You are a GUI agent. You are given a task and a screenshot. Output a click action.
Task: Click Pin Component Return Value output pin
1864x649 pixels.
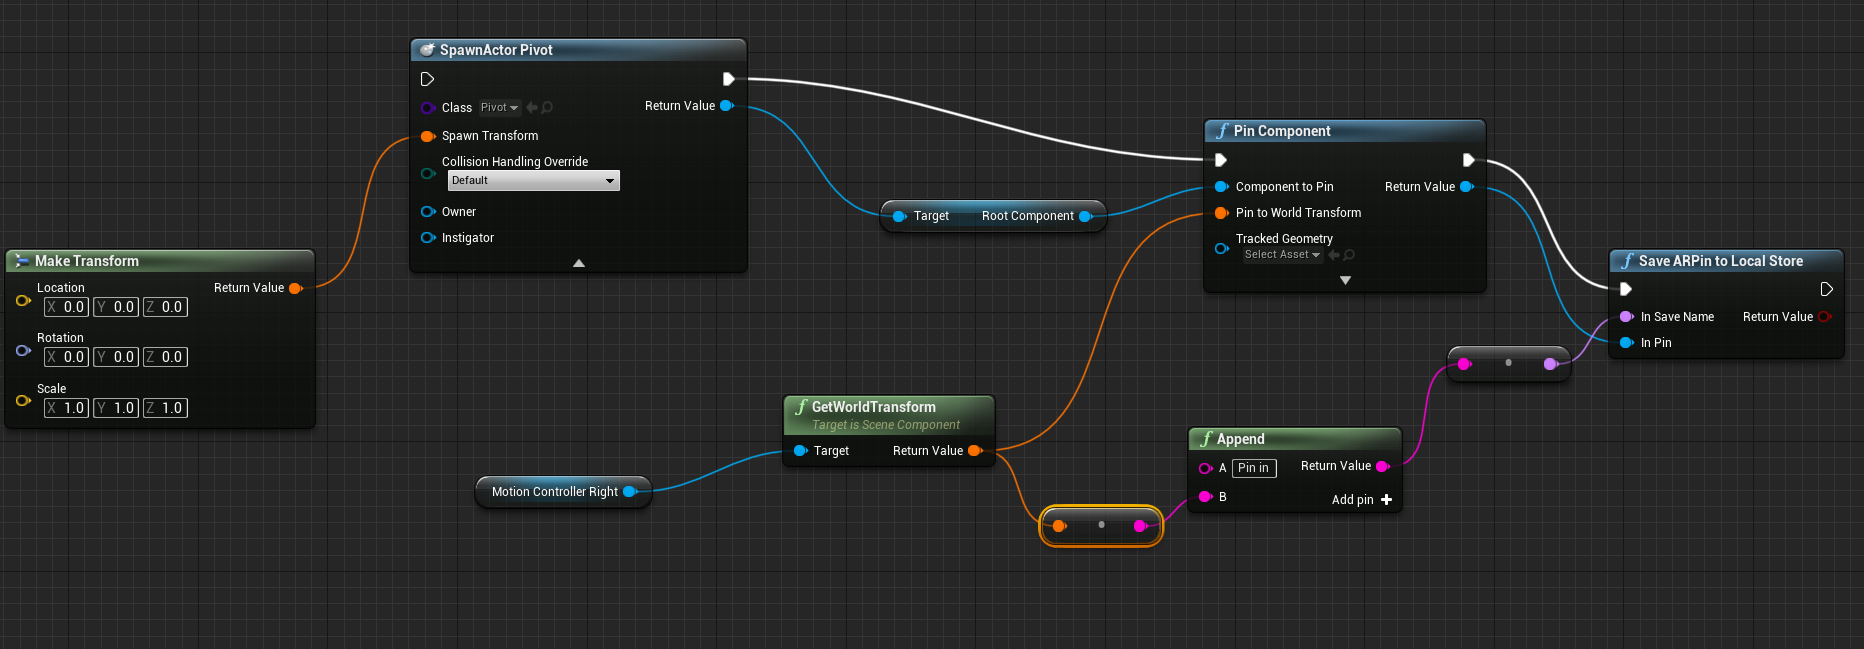[x=1467, y=187]
